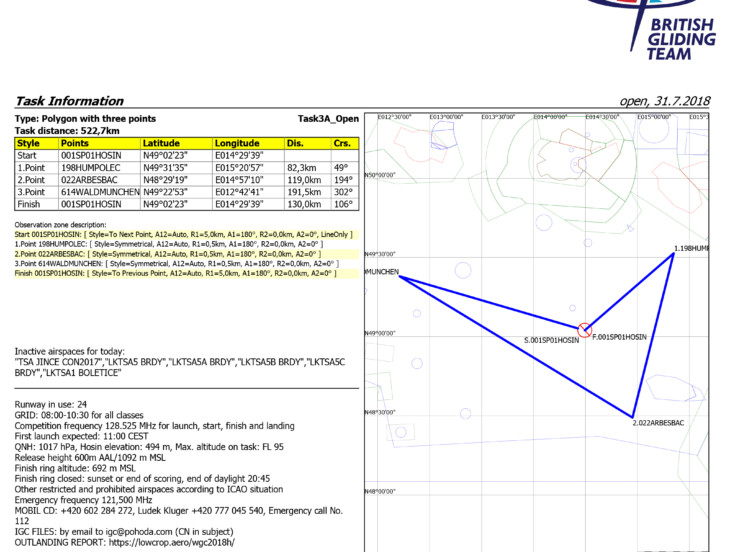
Task: Click the 5.001SP01HOSIN map label
Action: (x=551, y=341)
